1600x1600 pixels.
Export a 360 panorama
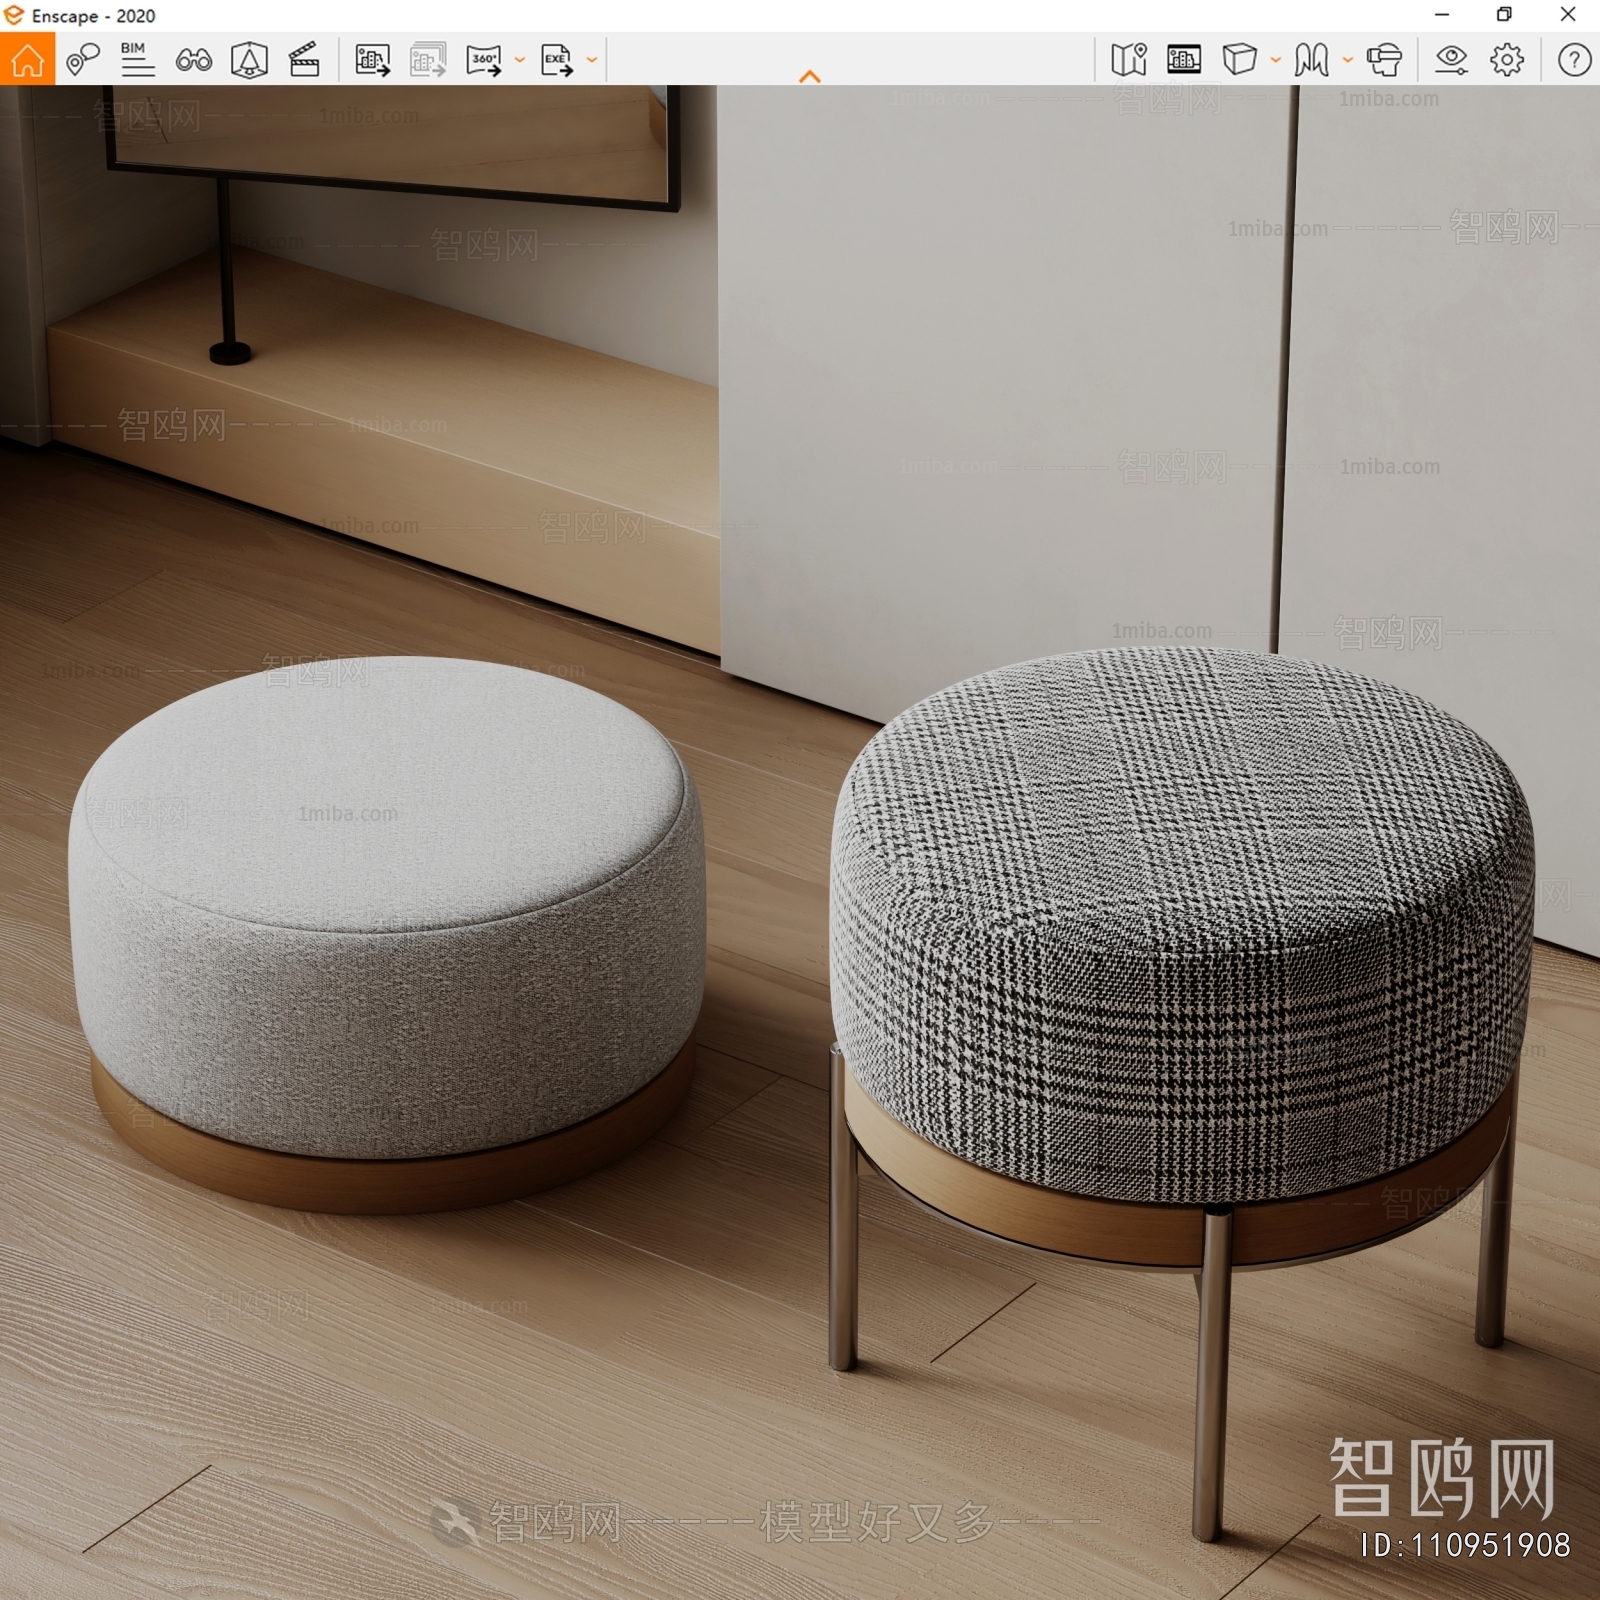click(485, 59)
